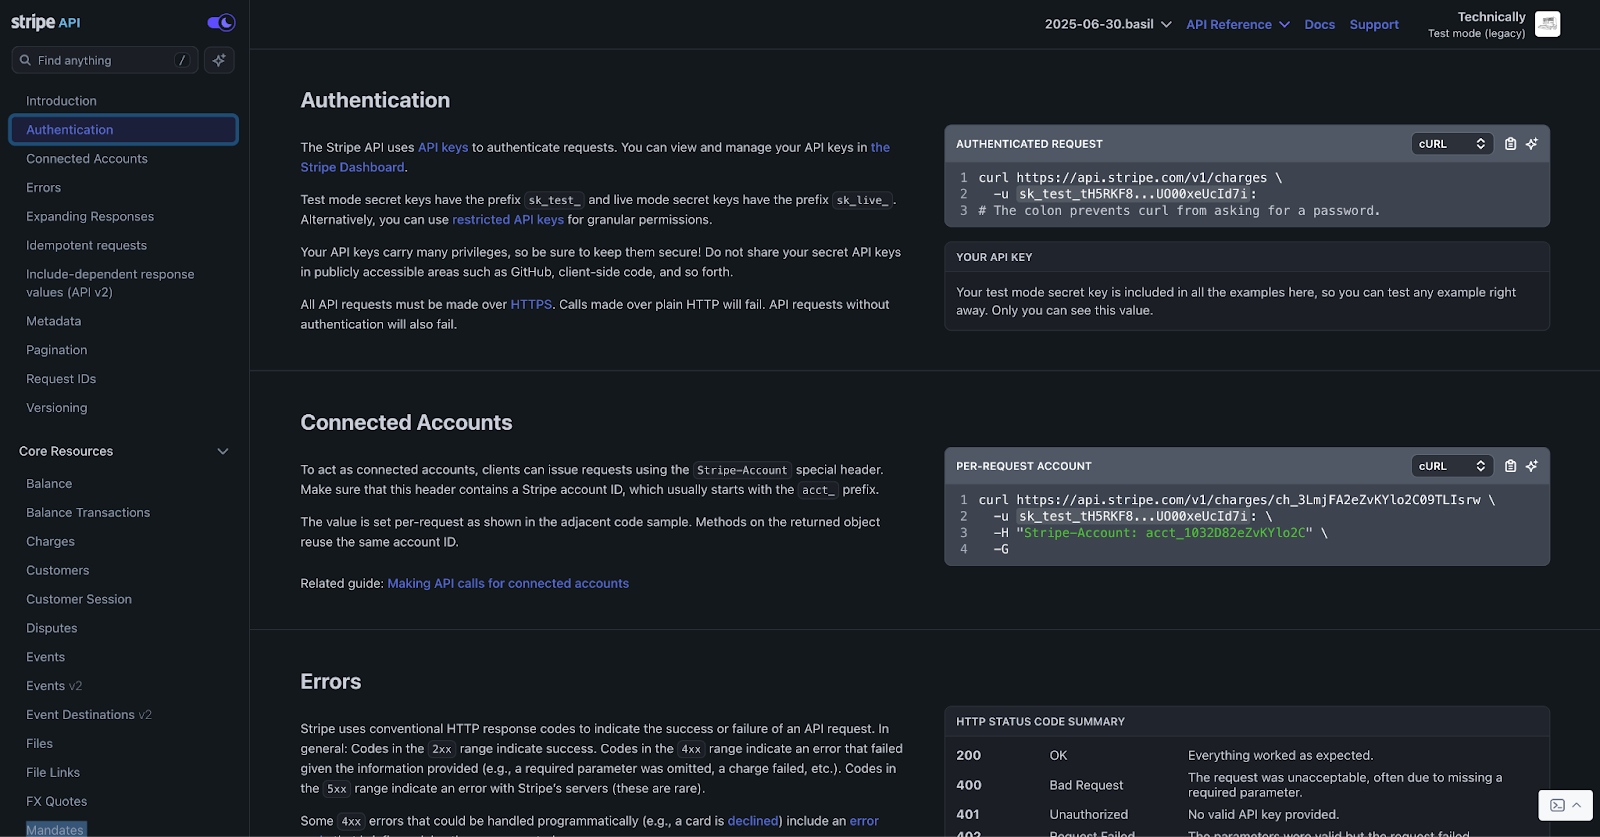This screenshot has height=837, width=1600.
Task: Open Versioning in the sidebar
Action: [x=57, y=408]
